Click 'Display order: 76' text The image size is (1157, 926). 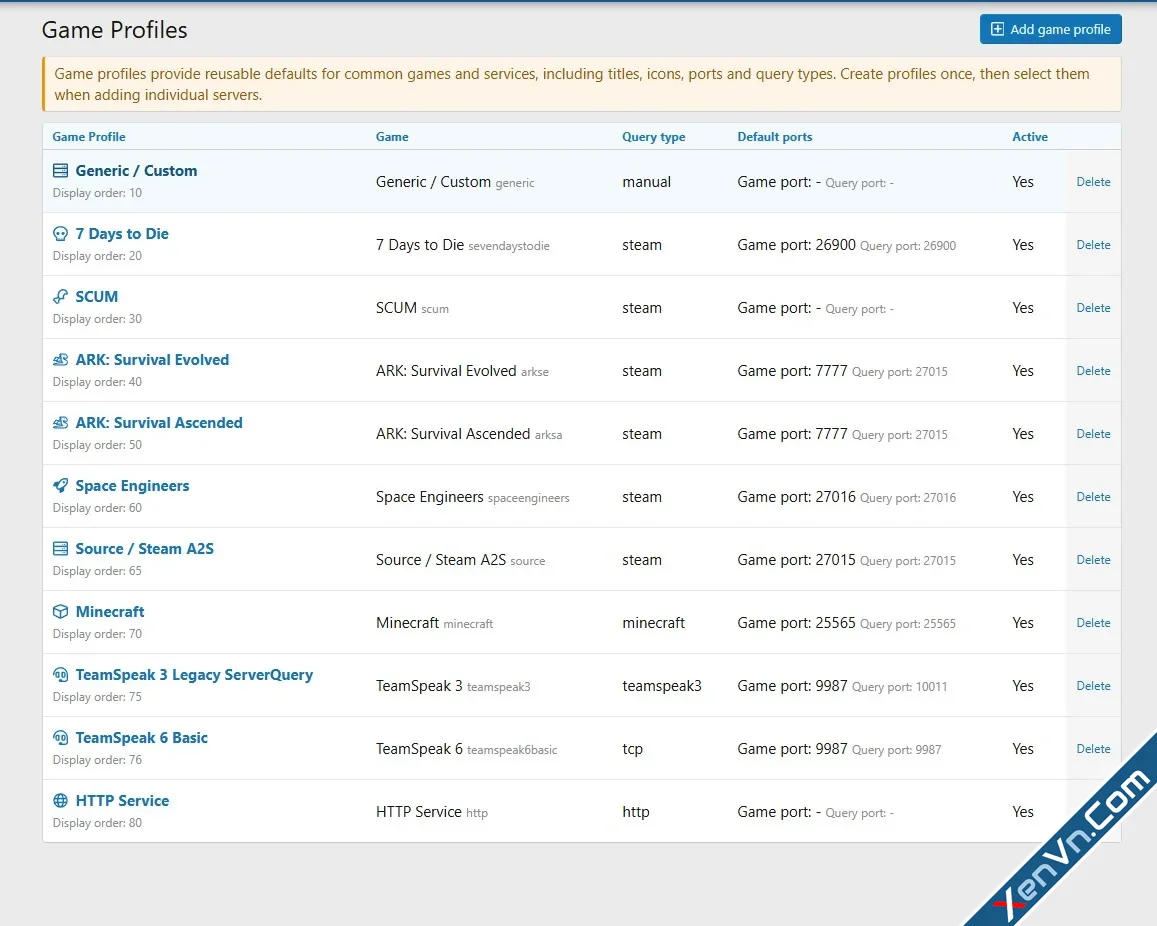click(x=97, y=760)
